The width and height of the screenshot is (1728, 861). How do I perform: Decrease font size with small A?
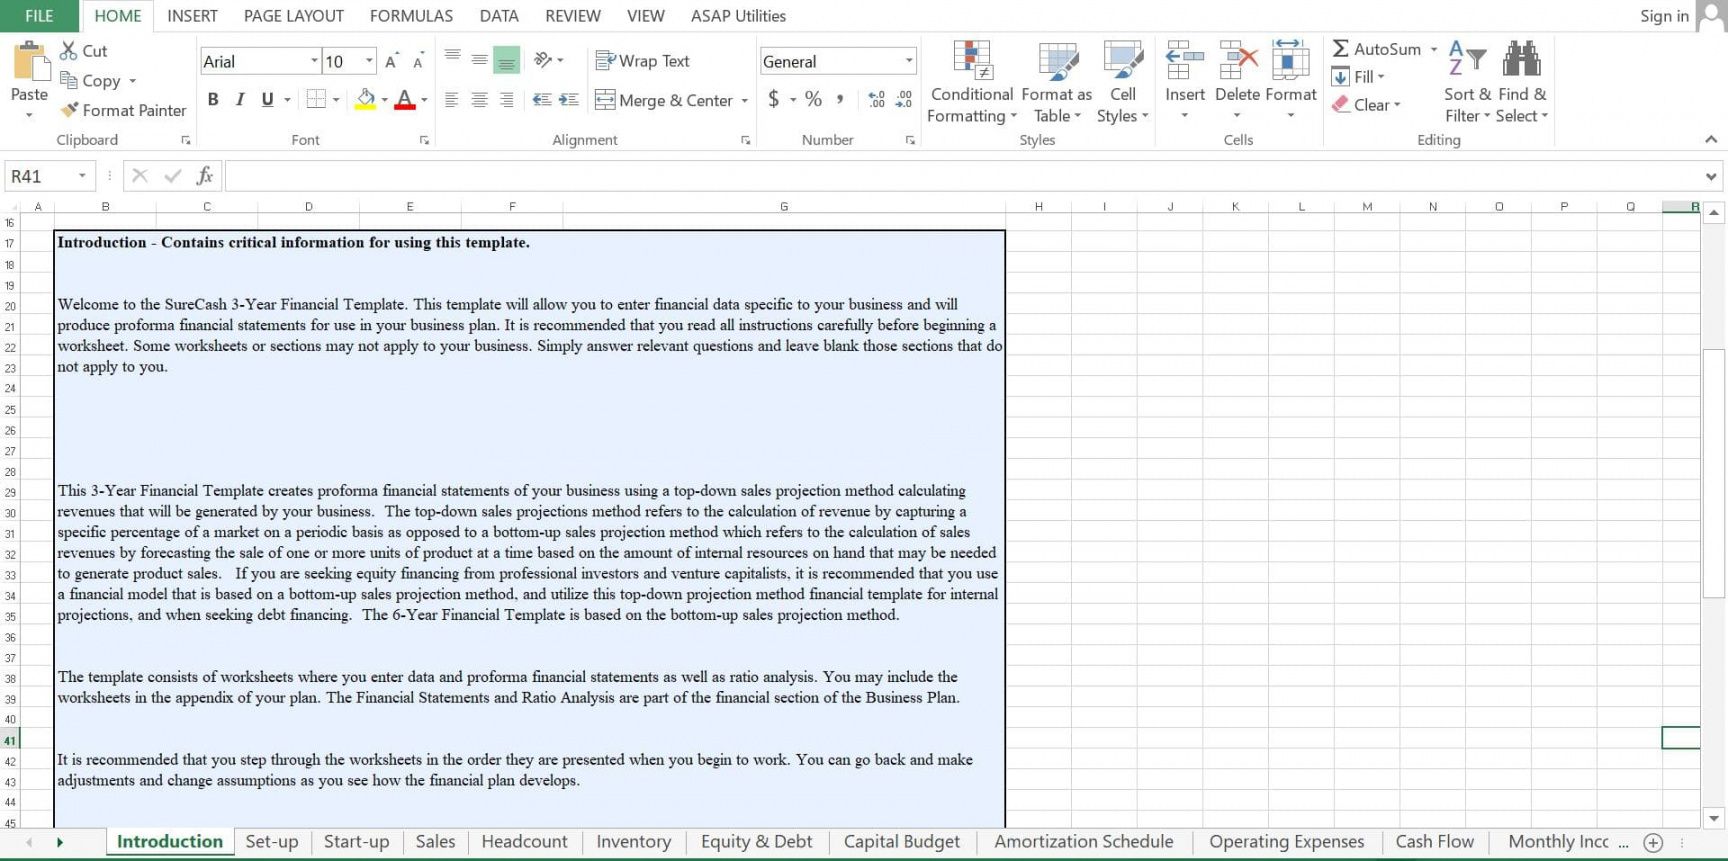coord(418,61)
